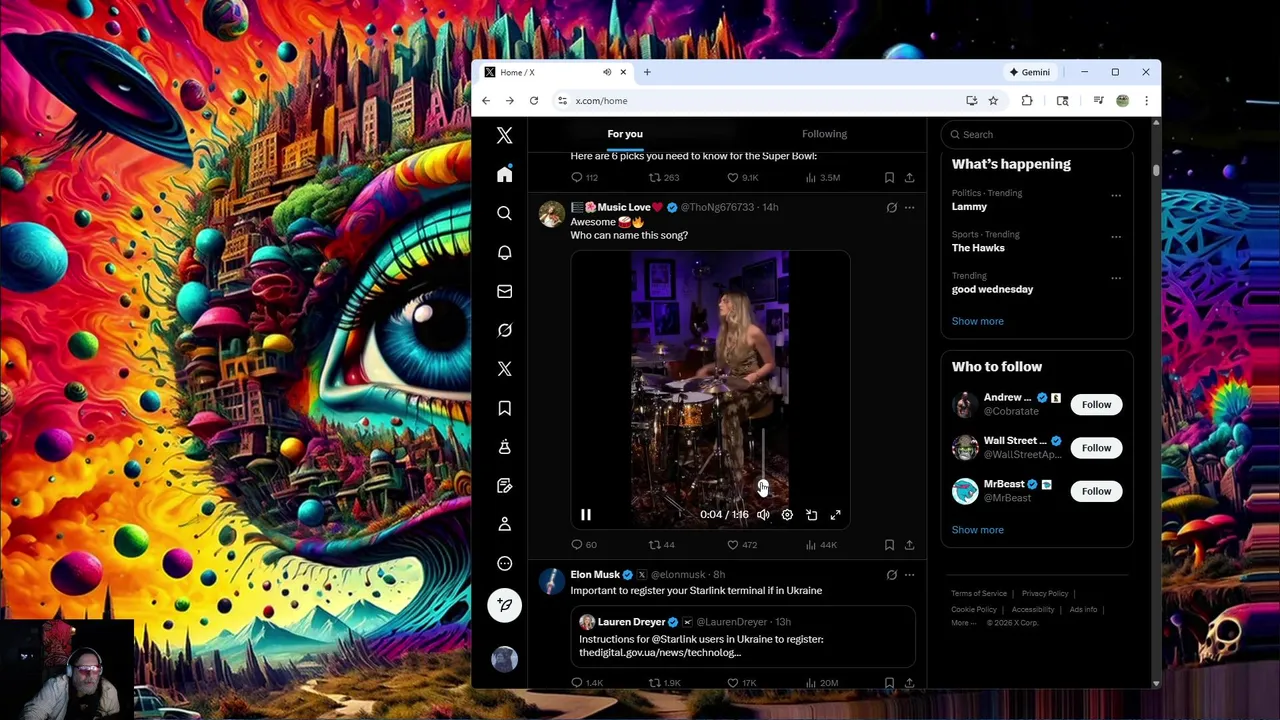Image resolution: width=1280 pixels, height=720 pixels.
Task: Pause the drumming video
Action: (x=586, y=515)
